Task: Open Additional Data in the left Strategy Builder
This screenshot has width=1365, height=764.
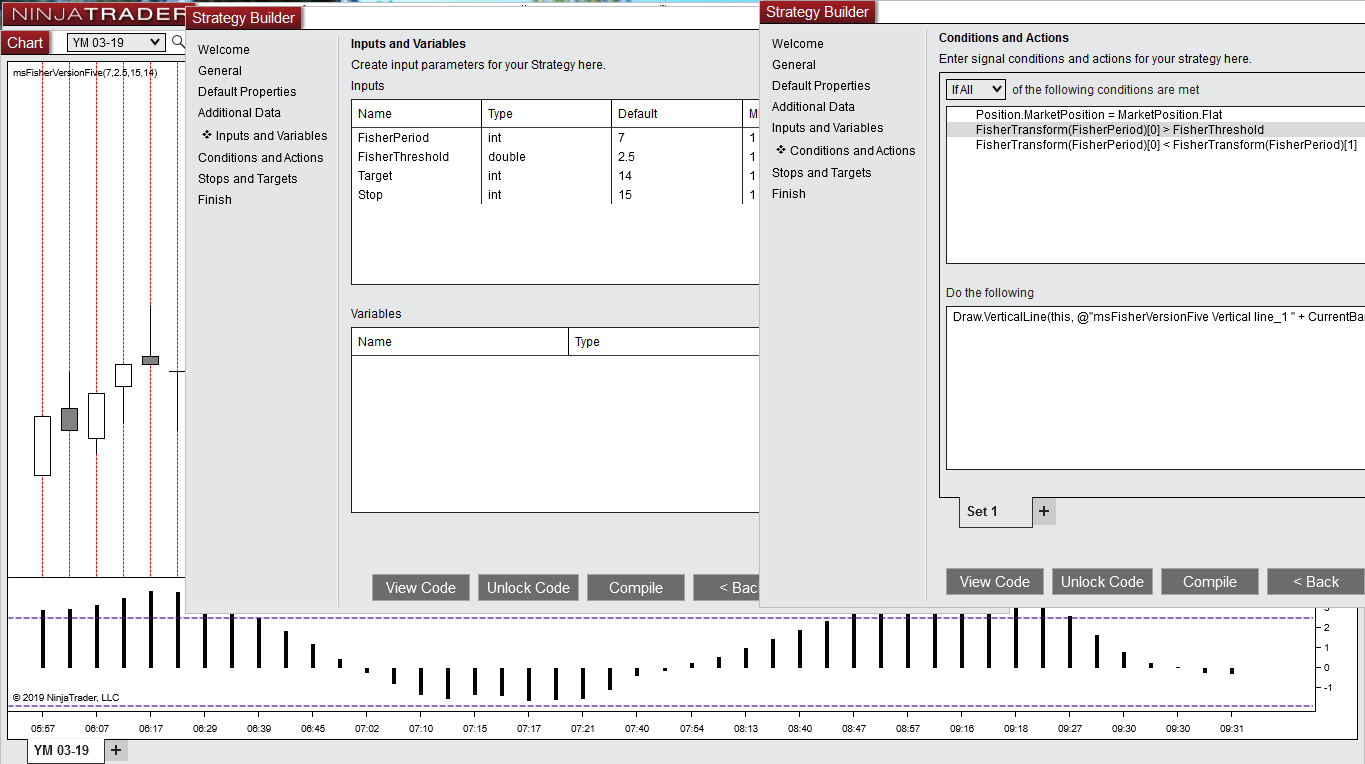Action: click(x=239, y=113)
